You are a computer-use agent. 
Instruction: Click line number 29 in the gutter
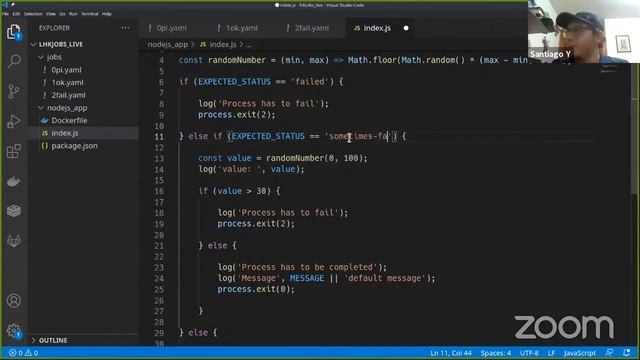(159, 333)
